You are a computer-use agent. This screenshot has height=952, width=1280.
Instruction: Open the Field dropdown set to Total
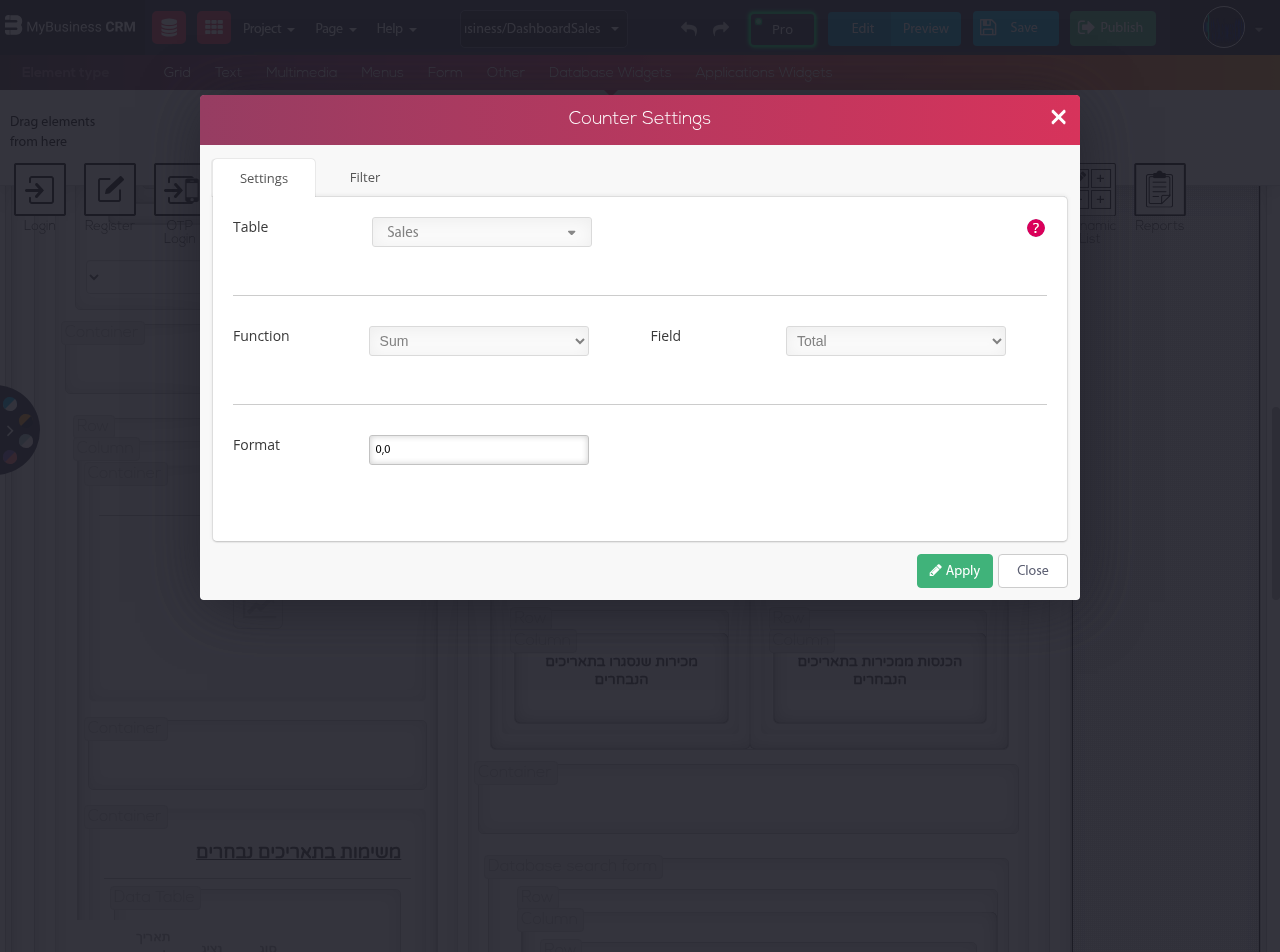[x=895, y=341]
